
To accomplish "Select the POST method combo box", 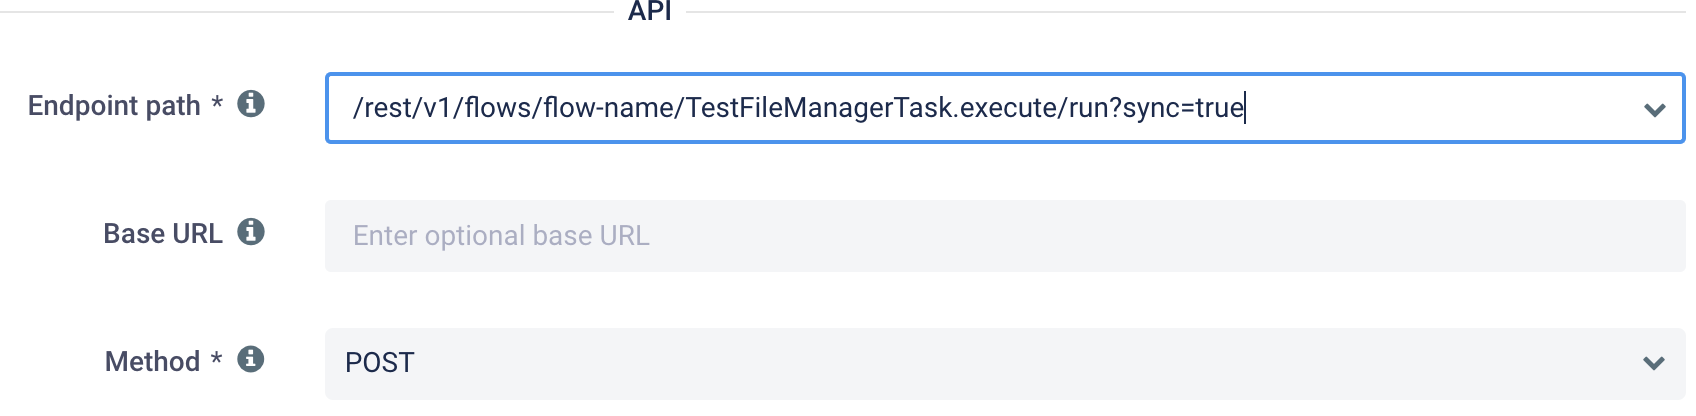I will click(x=1005, y=364).
